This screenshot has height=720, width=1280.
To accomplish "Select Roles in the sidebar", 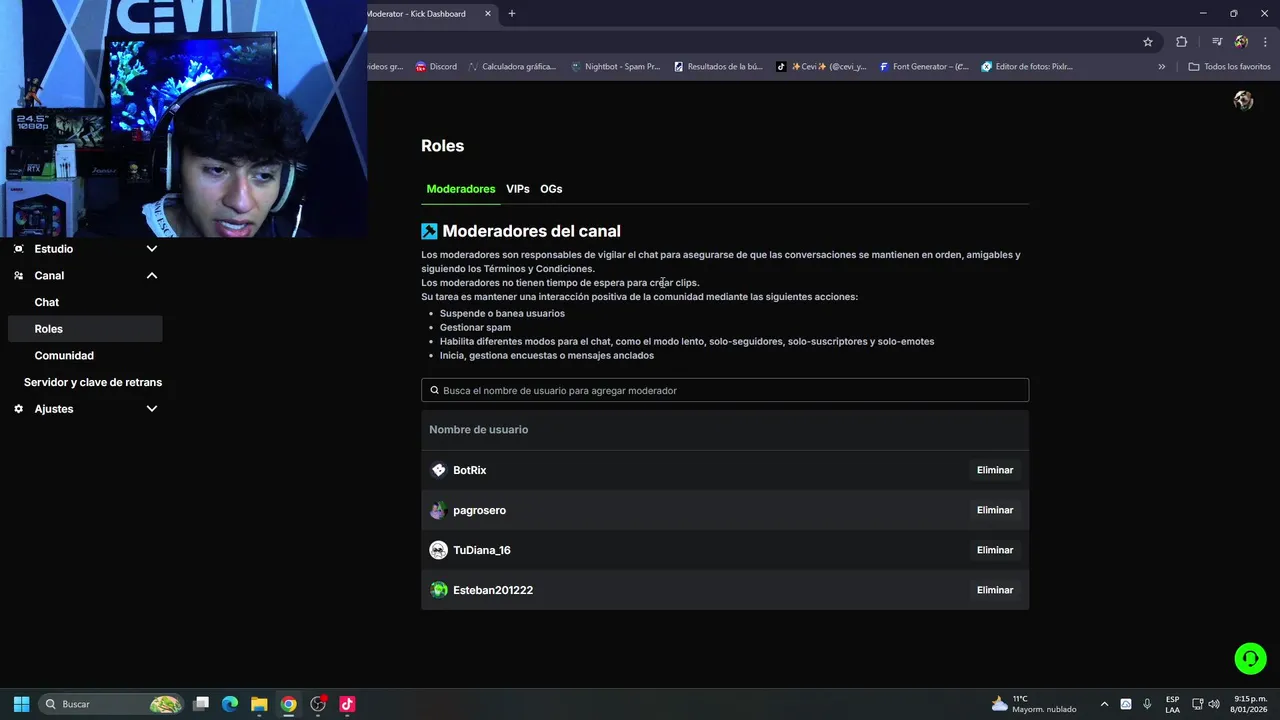I will (85, 329).
